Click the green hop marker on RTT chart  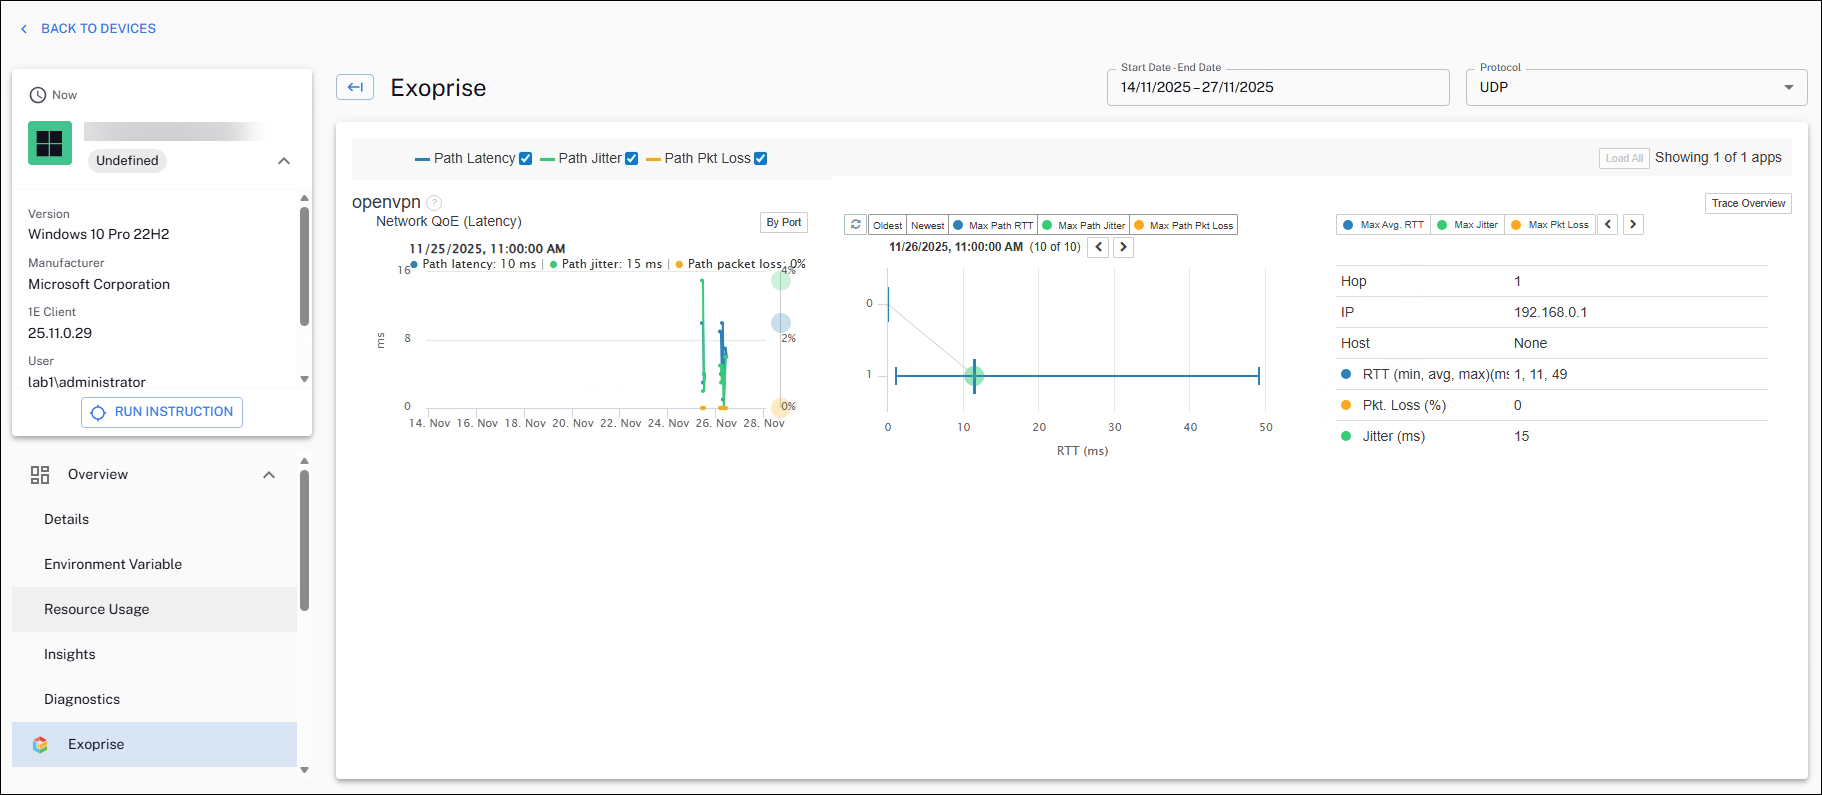tap(974, 376)
